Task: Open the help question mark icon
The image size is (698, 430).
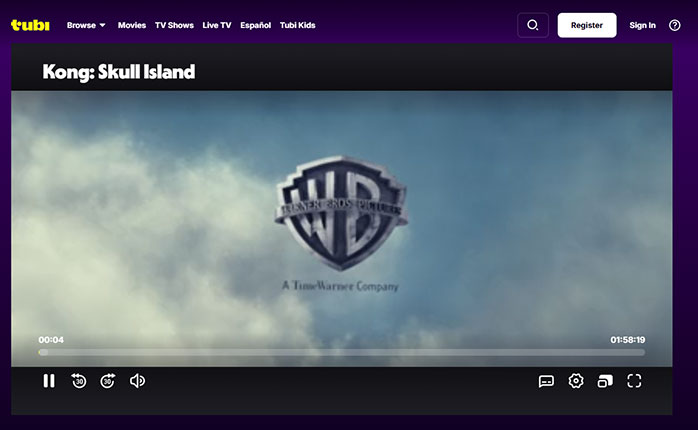Action: [x=674, y=25]
